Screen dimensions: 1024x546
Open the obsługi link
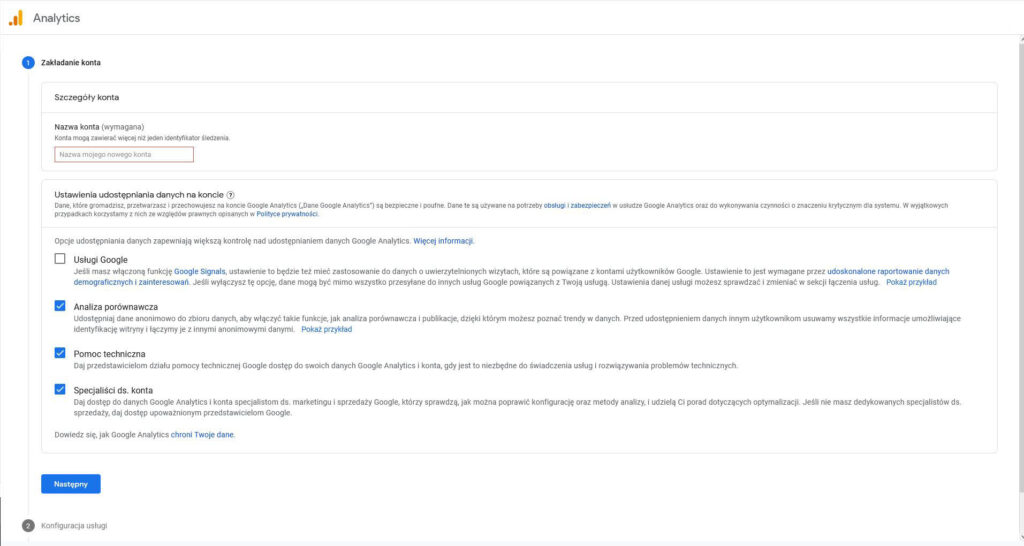click(x=554, y=205)
